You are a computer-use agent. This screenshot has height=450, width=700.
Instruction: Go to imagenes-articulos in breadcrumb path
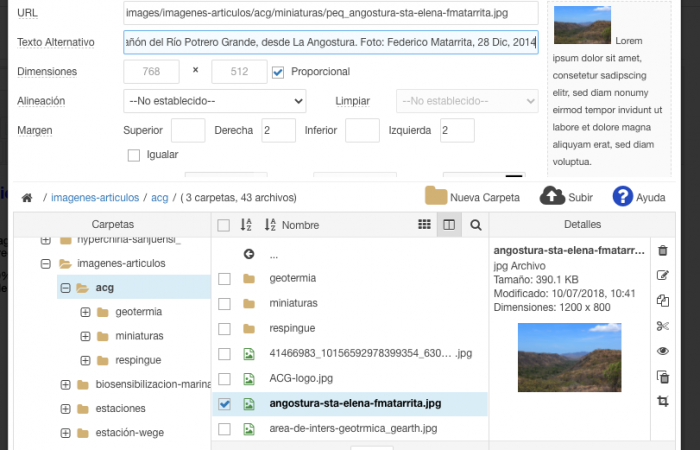tap(95, 198)
